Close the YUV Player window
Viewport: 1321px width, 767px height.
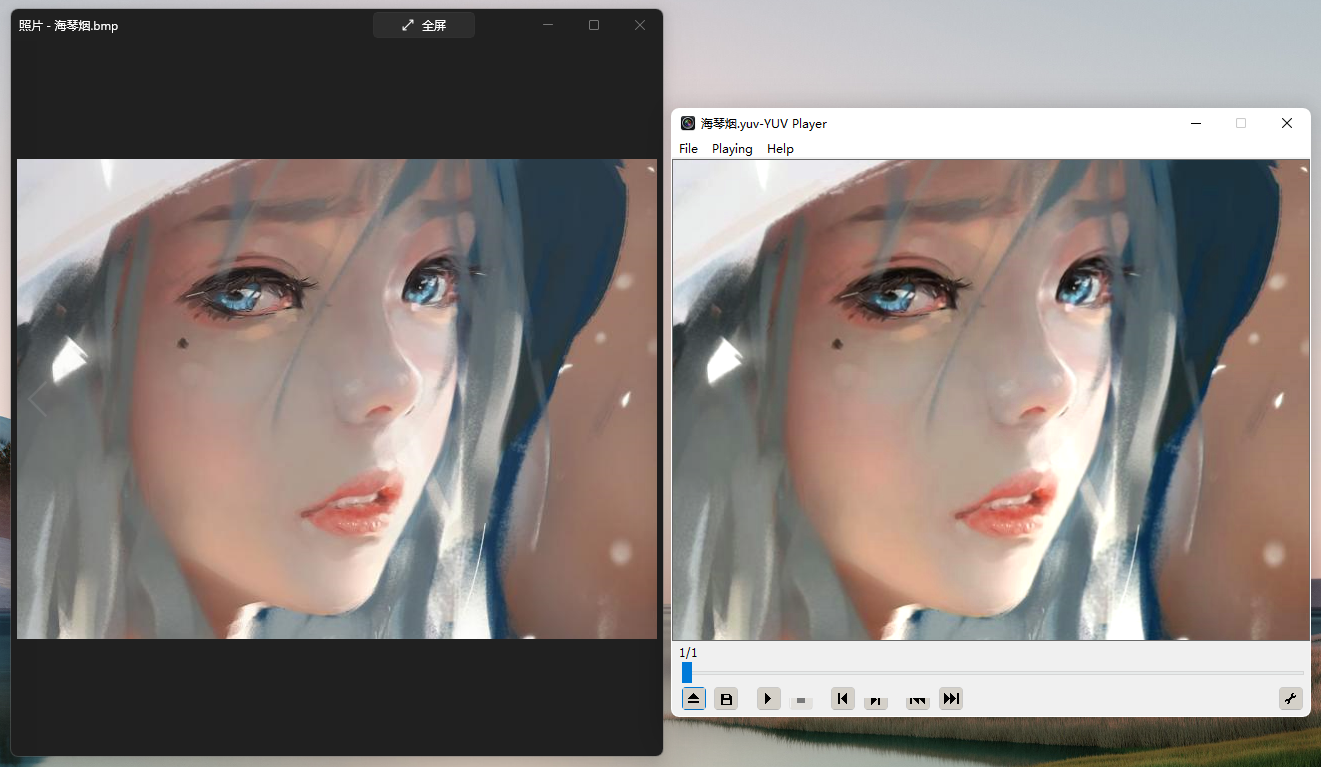(x=1287, y=123)
